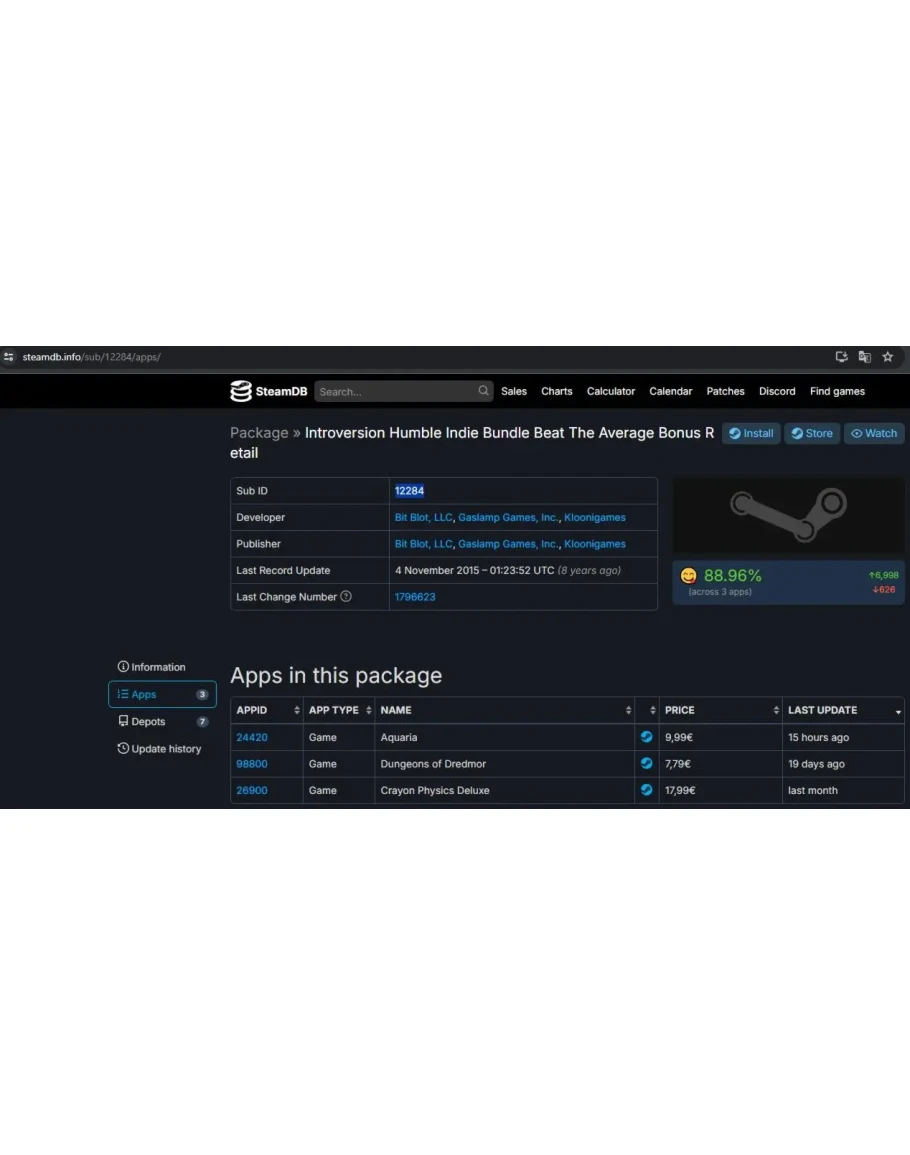Click the search magnifier icon
The width and height of the screenshot is (910, 1155).
[483, 391]
